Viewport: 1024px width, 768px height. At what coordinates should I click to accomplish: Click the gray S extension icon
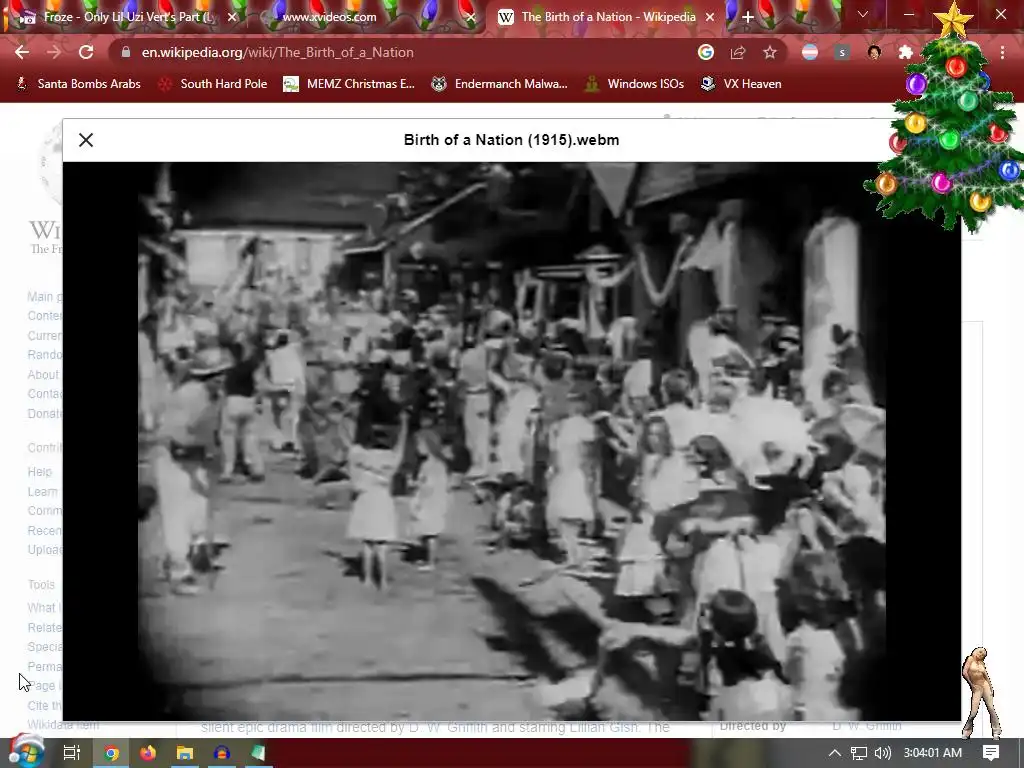point(842,52)
